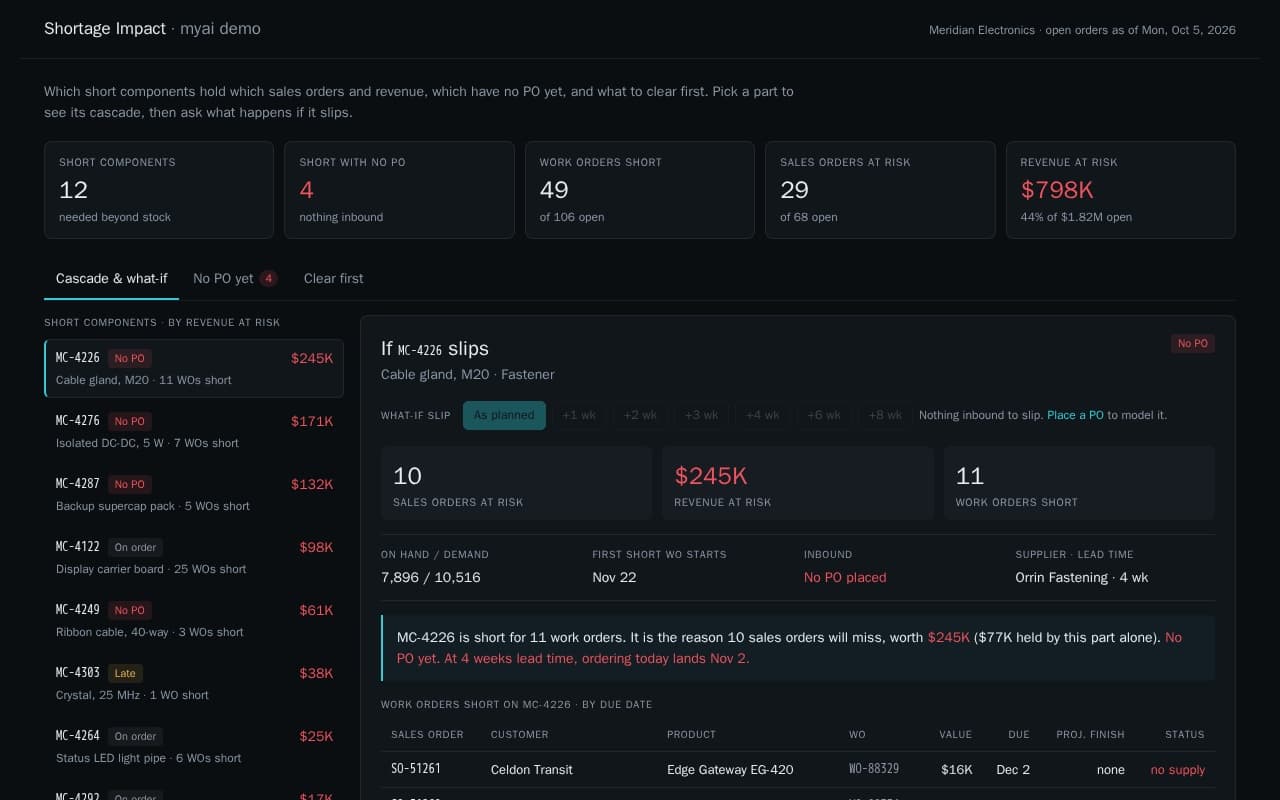This screenshot has height=800, width=1280.
Task: Sort the table by Sales Order column
Action: coord(427,735)
